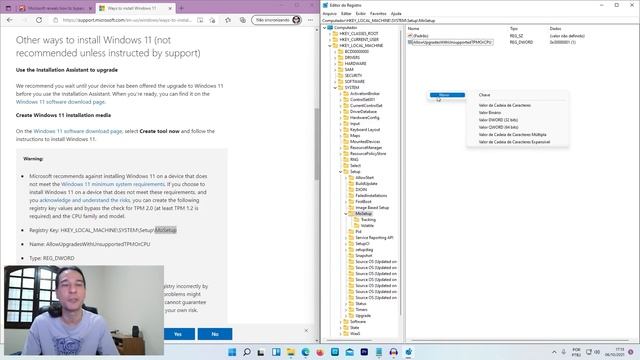Viewport: 640px width, 360px height.
Task: Open the Arquivo menu in Registry Editor
Action: [329, 13]
